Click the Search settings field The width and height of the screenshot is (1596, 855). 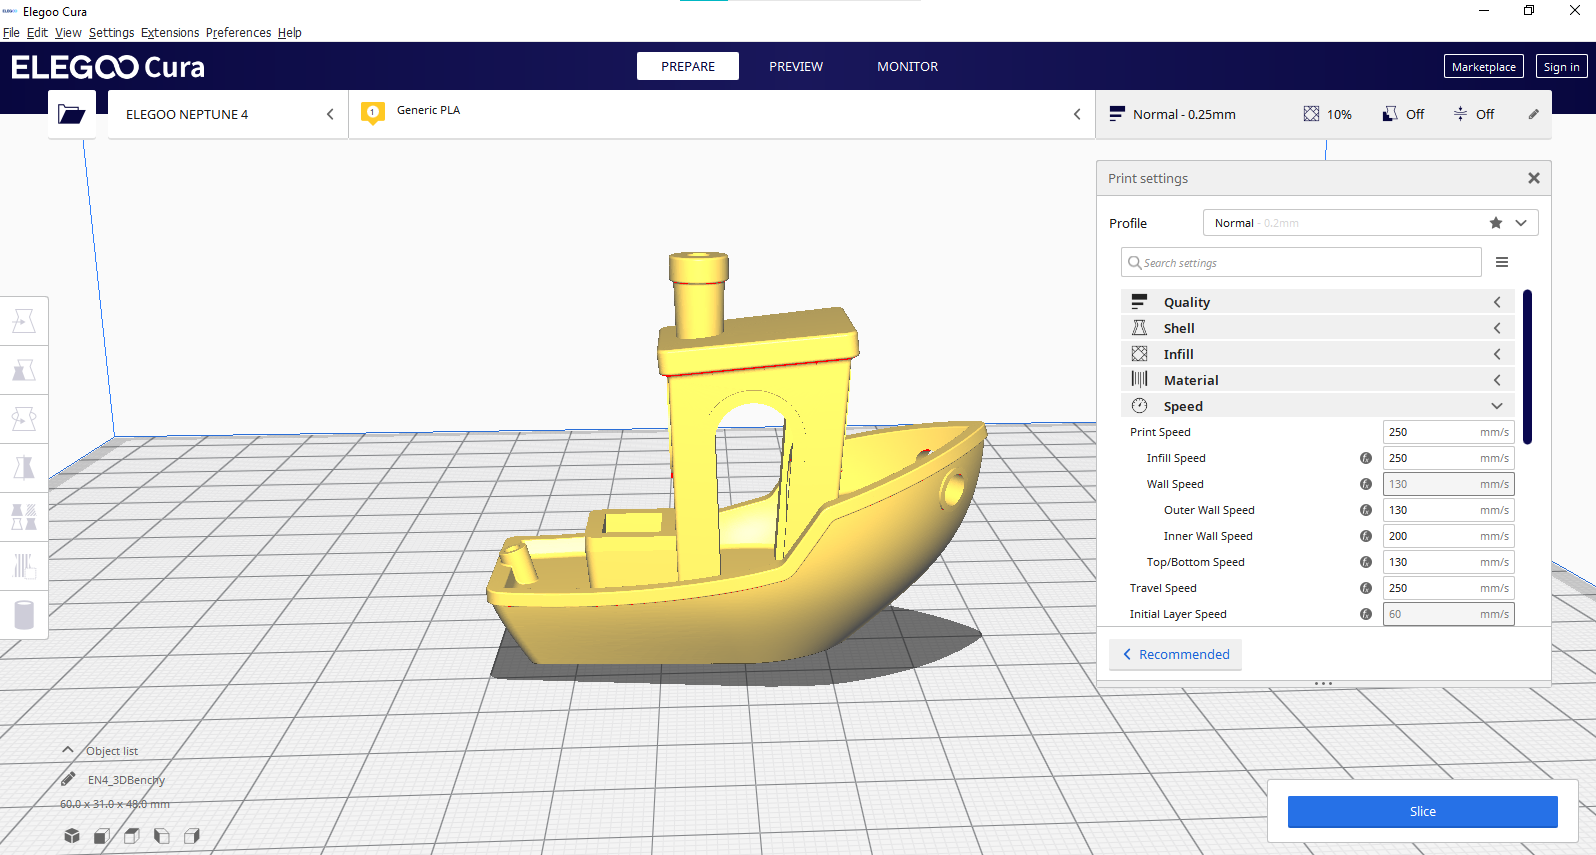click(1301, 262)
